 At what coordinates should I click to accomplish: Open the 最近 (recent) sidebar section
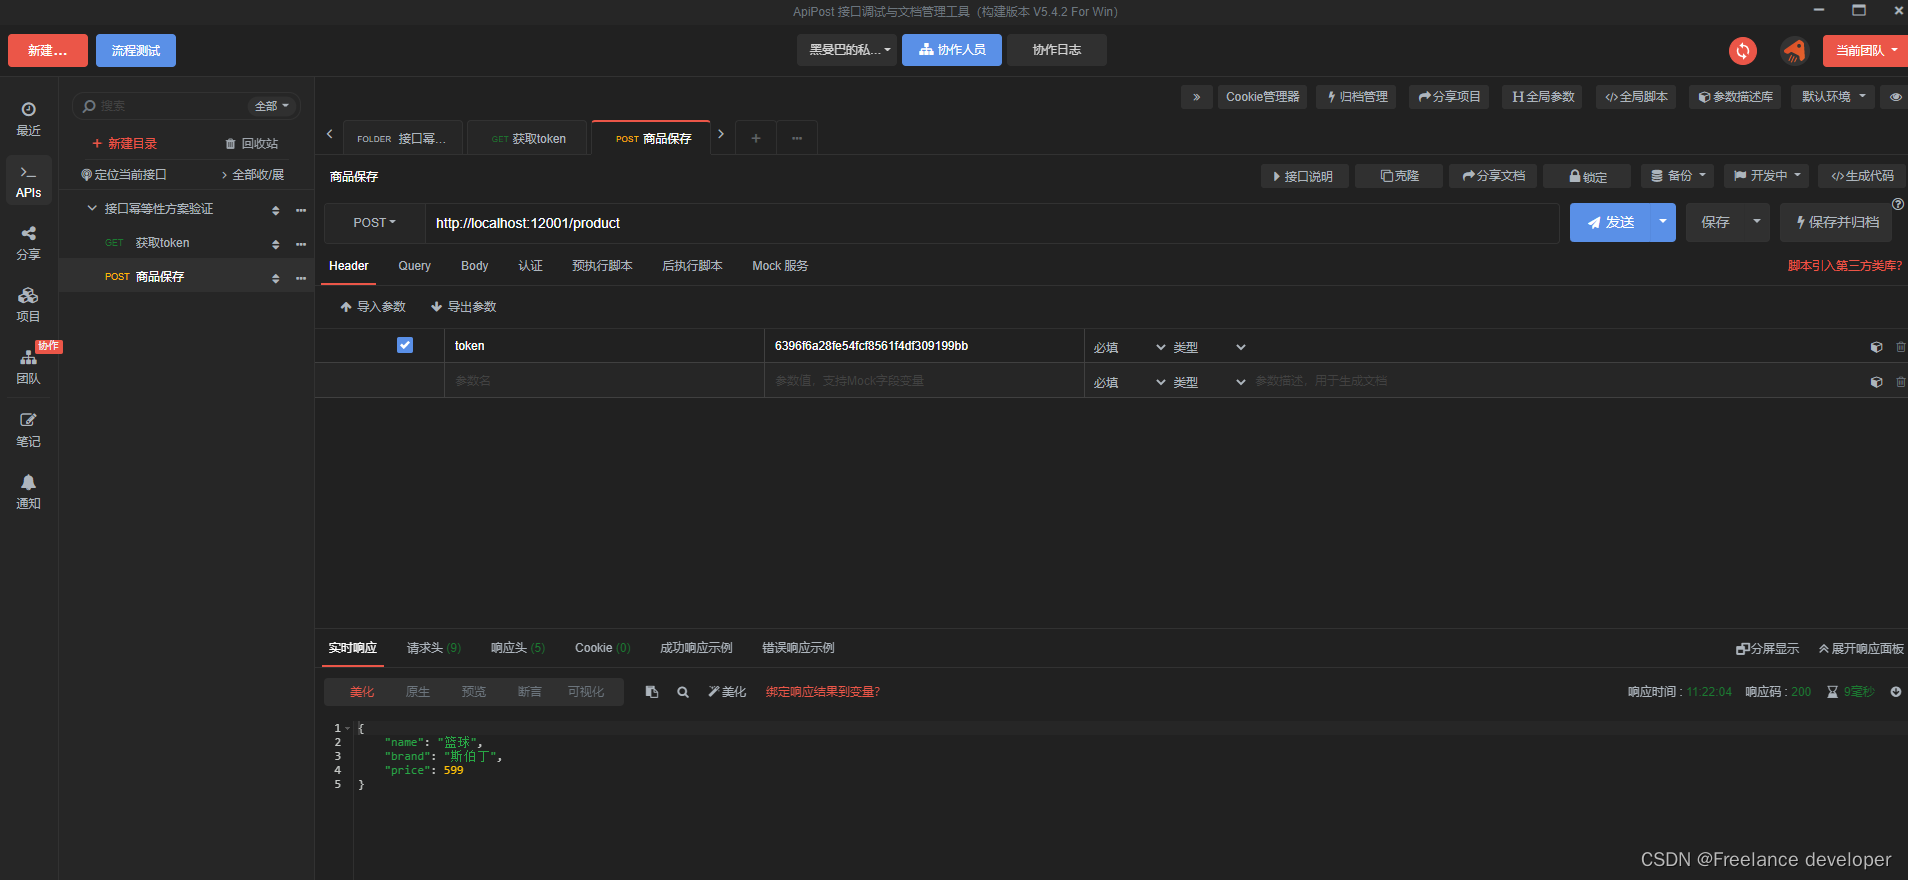tap(28, 119)
